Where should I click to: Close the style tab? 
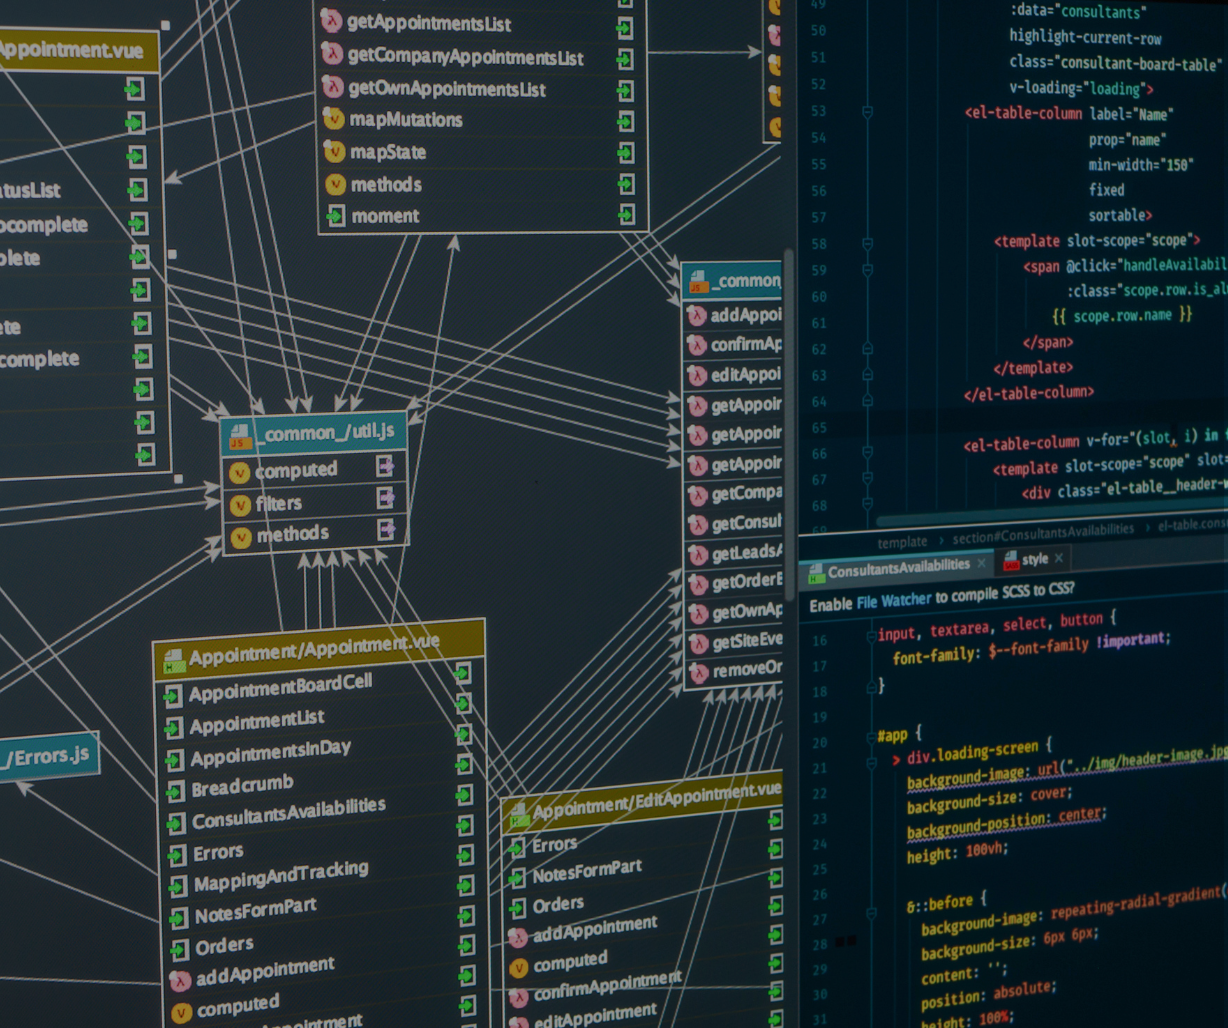1059,558
